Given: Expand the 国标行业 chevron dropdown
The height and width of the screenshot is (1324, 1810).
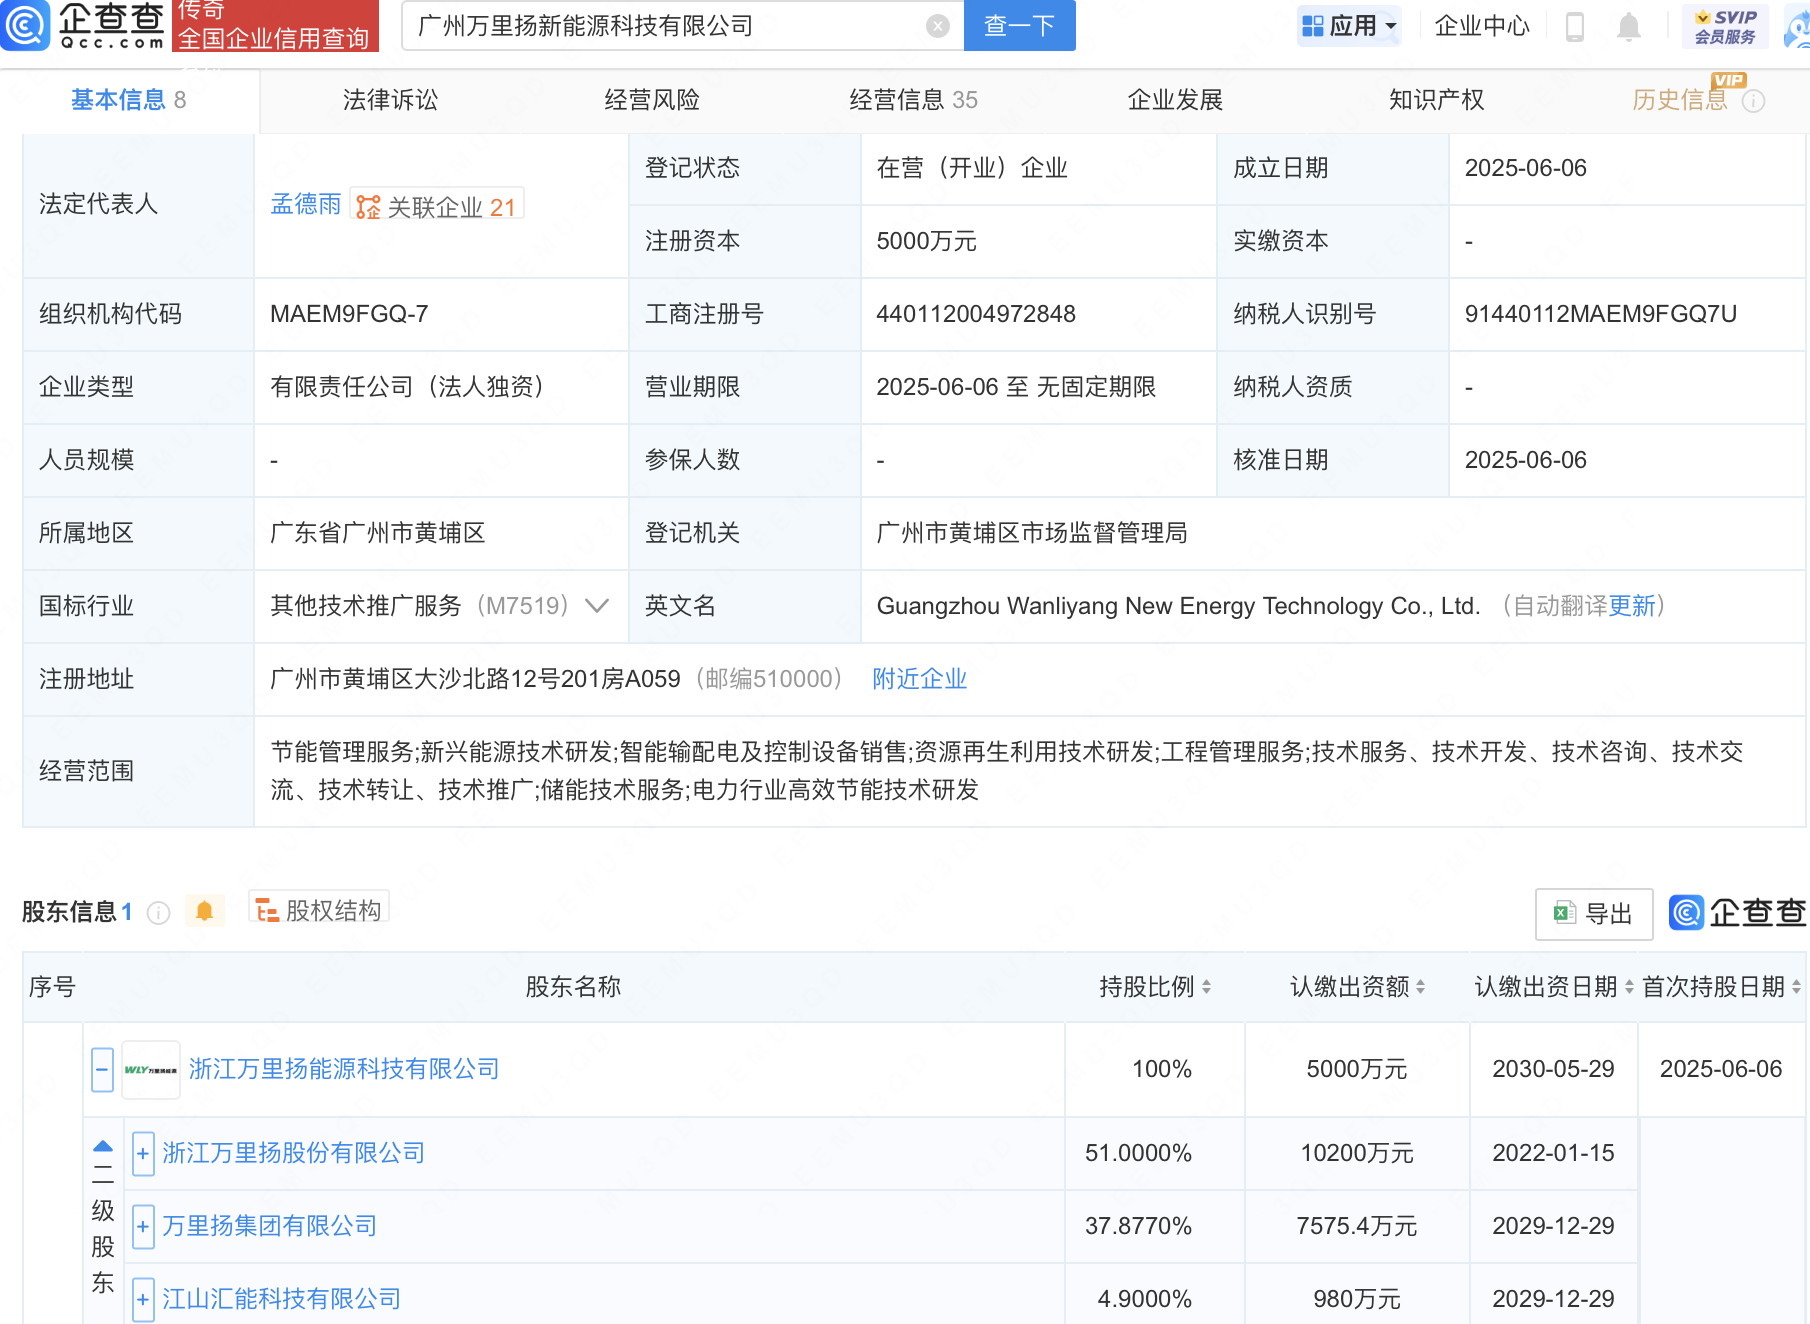Looking at the screenshot, I should click(x=597, y=606).
